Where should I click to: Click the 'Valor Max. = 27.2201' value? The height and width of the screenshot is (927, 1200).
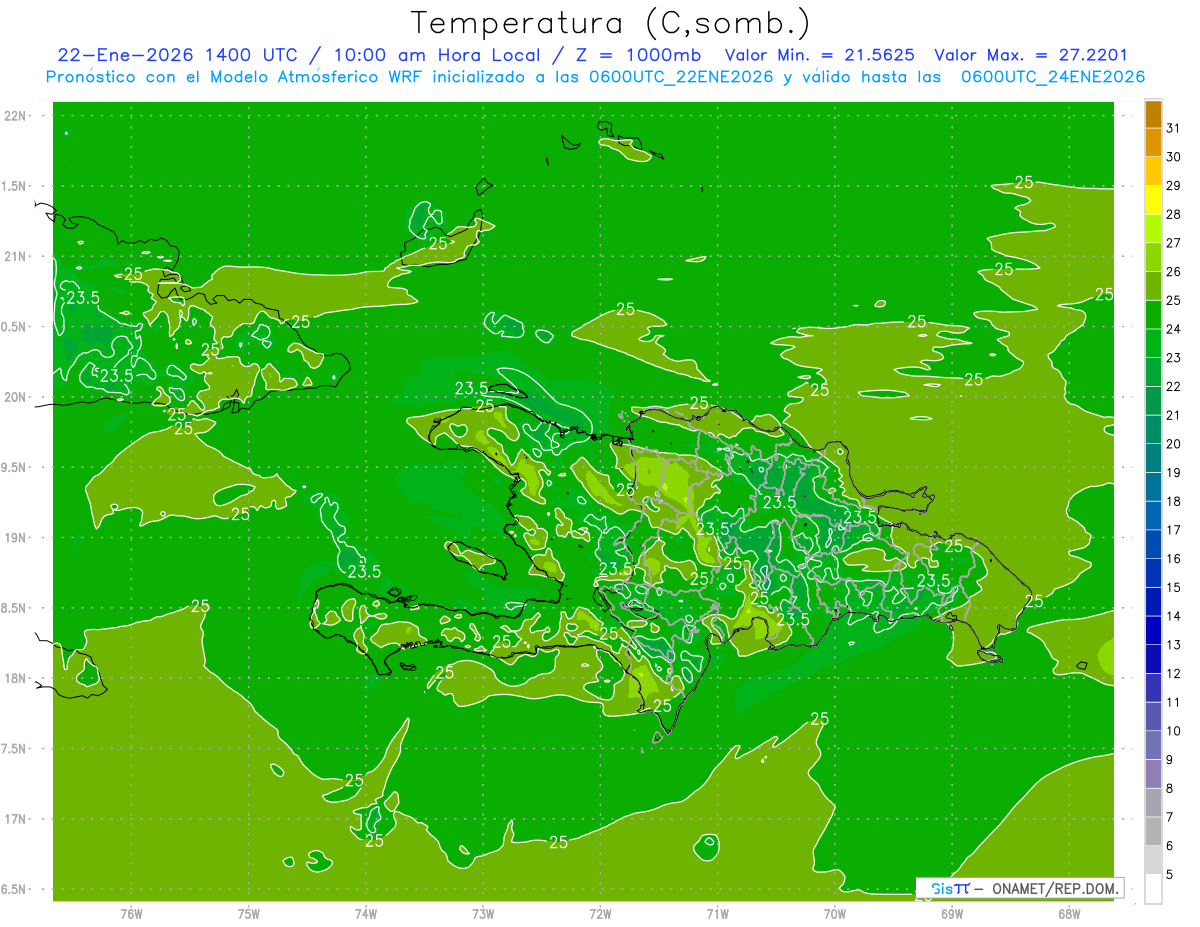coord(1031,55)
